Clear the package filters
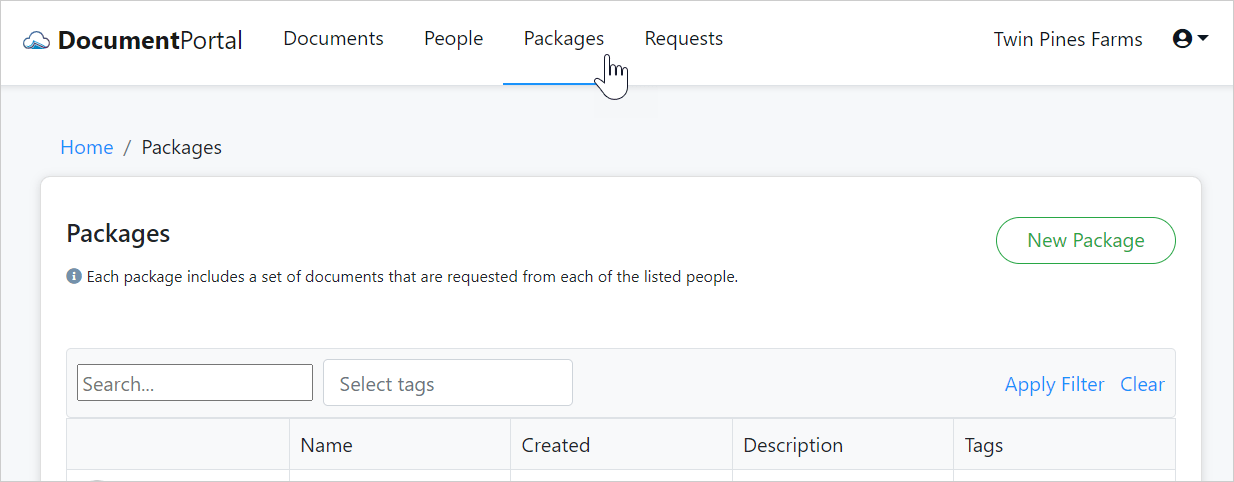1234x482 pixels. coord(1142,385)
